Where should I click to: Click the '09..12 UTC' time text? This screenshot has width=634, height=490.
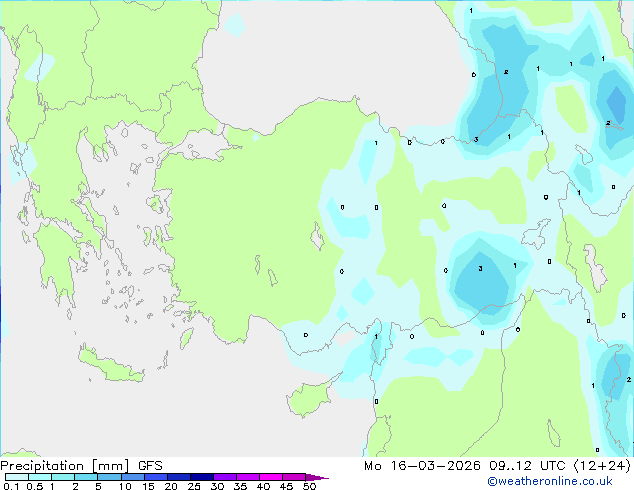(x=527, y=466)
